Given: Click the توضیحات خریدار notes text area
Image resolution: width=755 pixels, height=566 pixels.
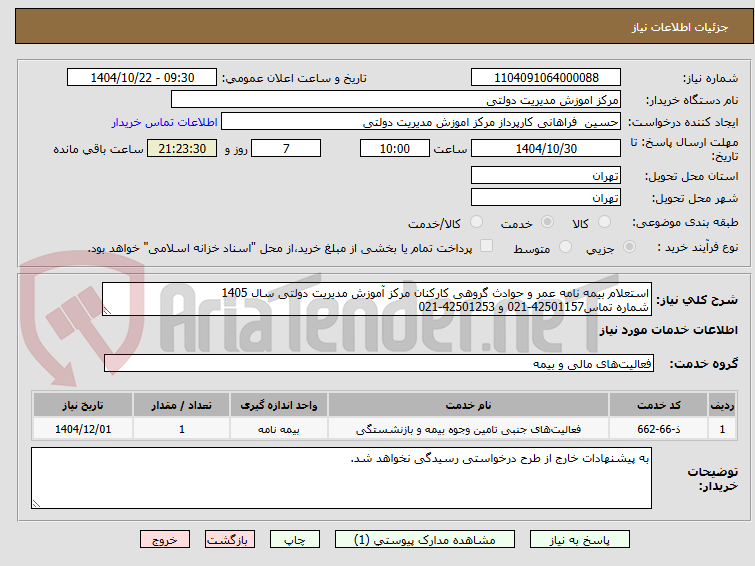Looking at the screenshot, I should click(341, 478).
